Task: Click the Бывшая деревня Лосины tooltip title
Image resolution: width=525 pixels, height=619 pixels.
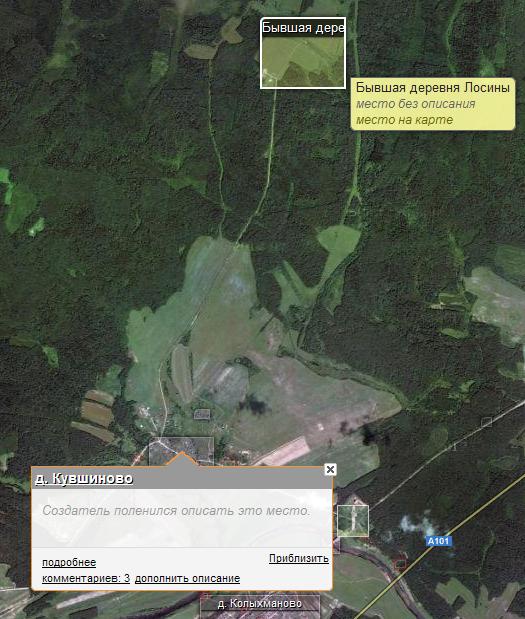Action: coord(433,87)
